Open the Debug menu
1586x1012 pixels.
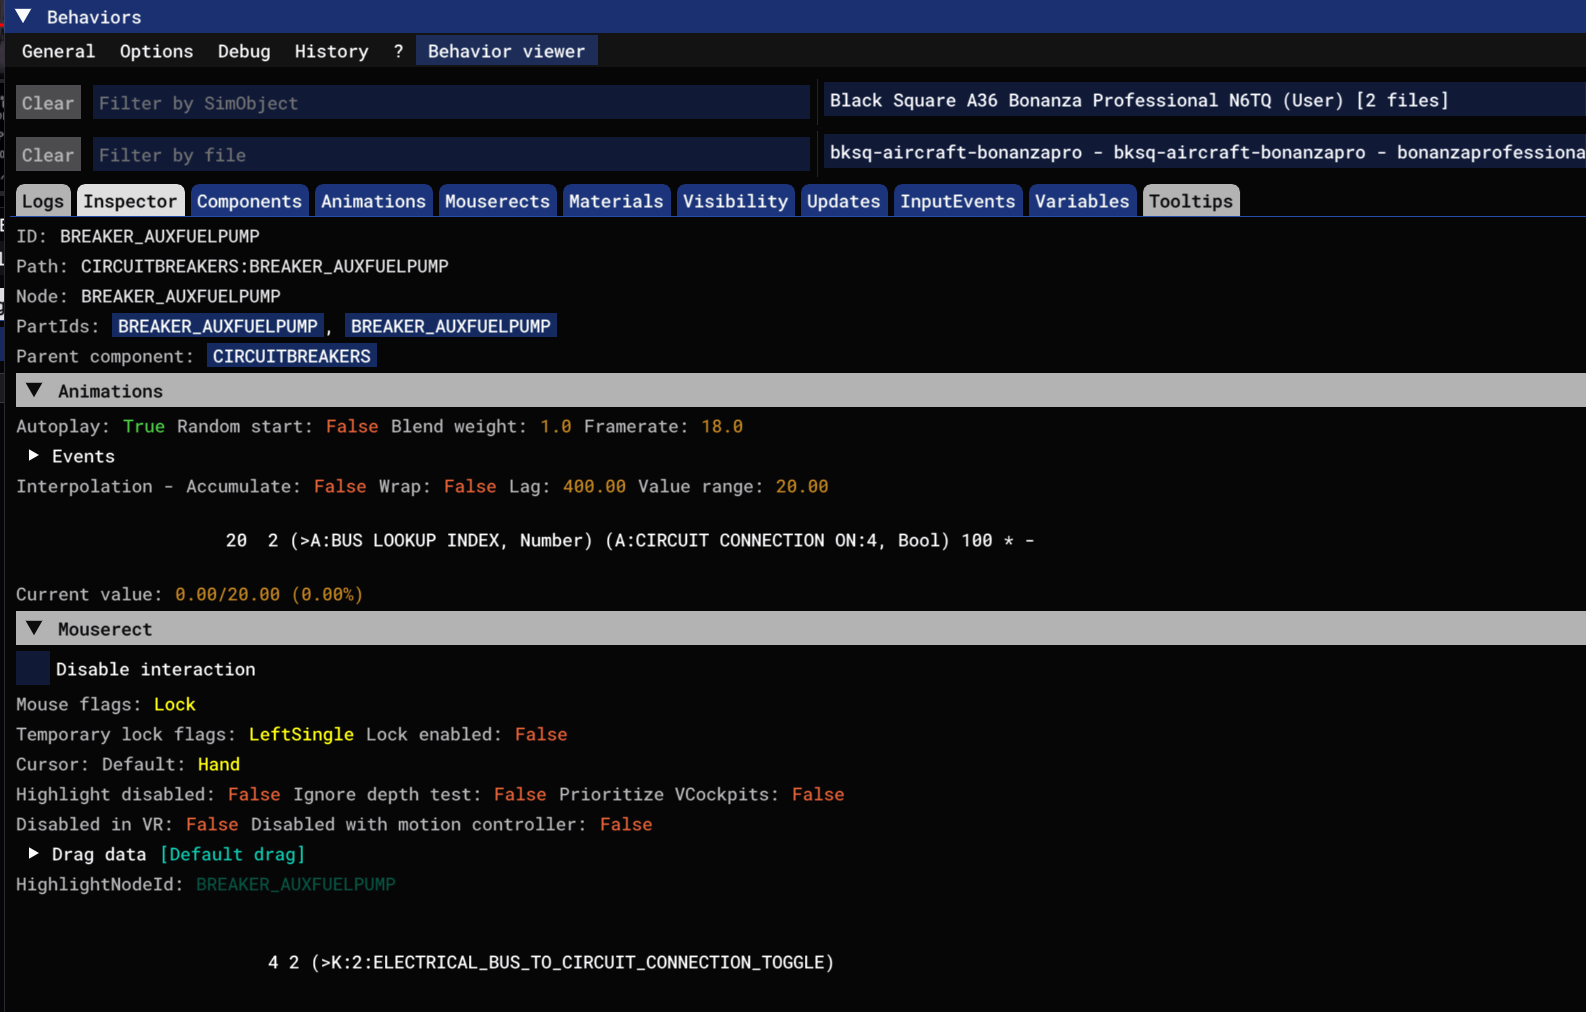[244, 51]
